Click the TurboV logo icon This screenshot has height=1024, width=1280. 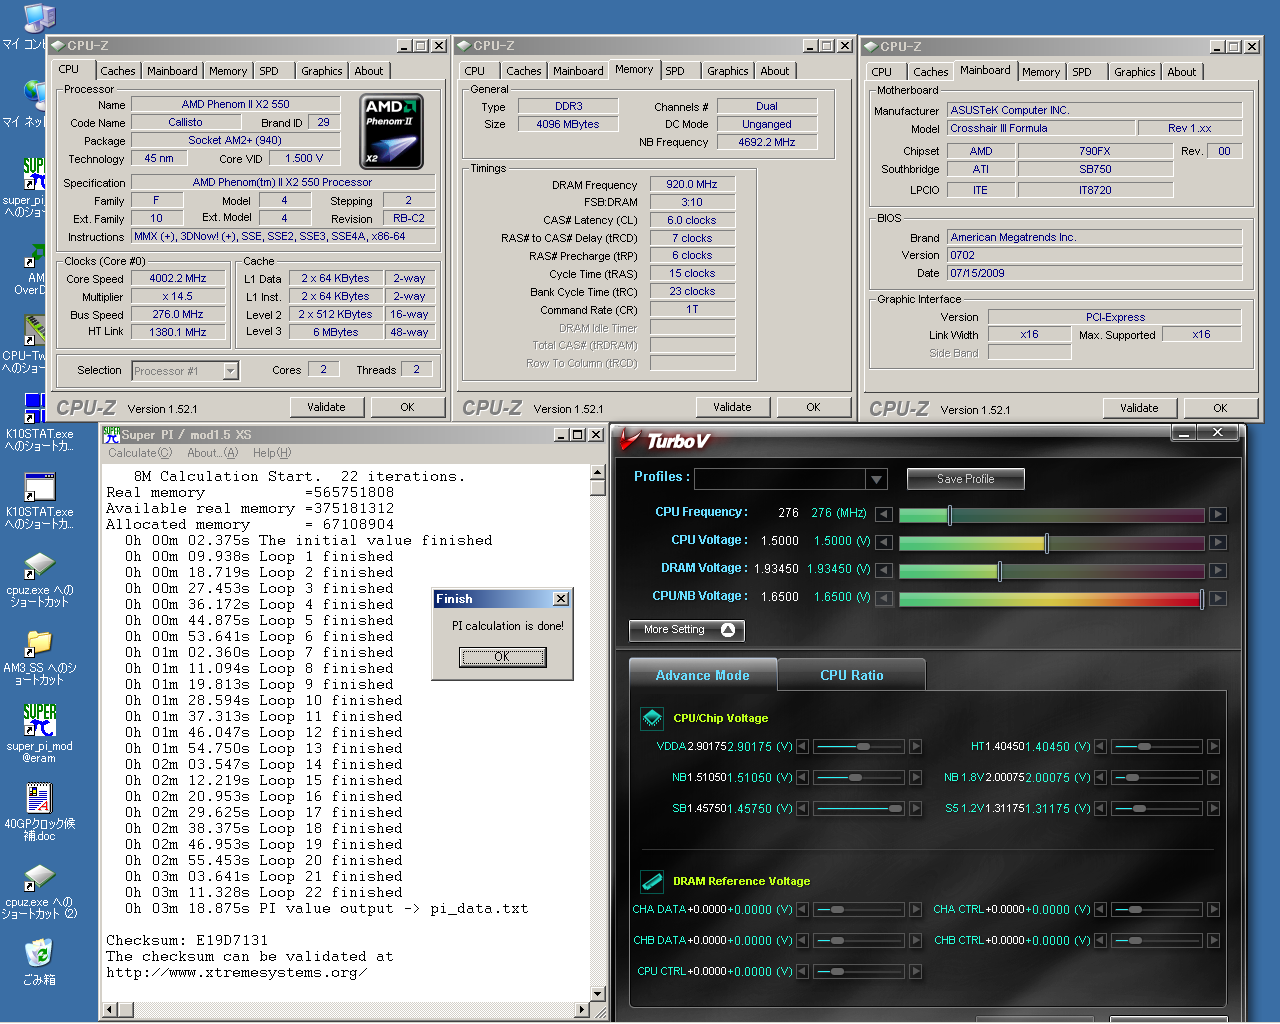(x=629, y=440)
